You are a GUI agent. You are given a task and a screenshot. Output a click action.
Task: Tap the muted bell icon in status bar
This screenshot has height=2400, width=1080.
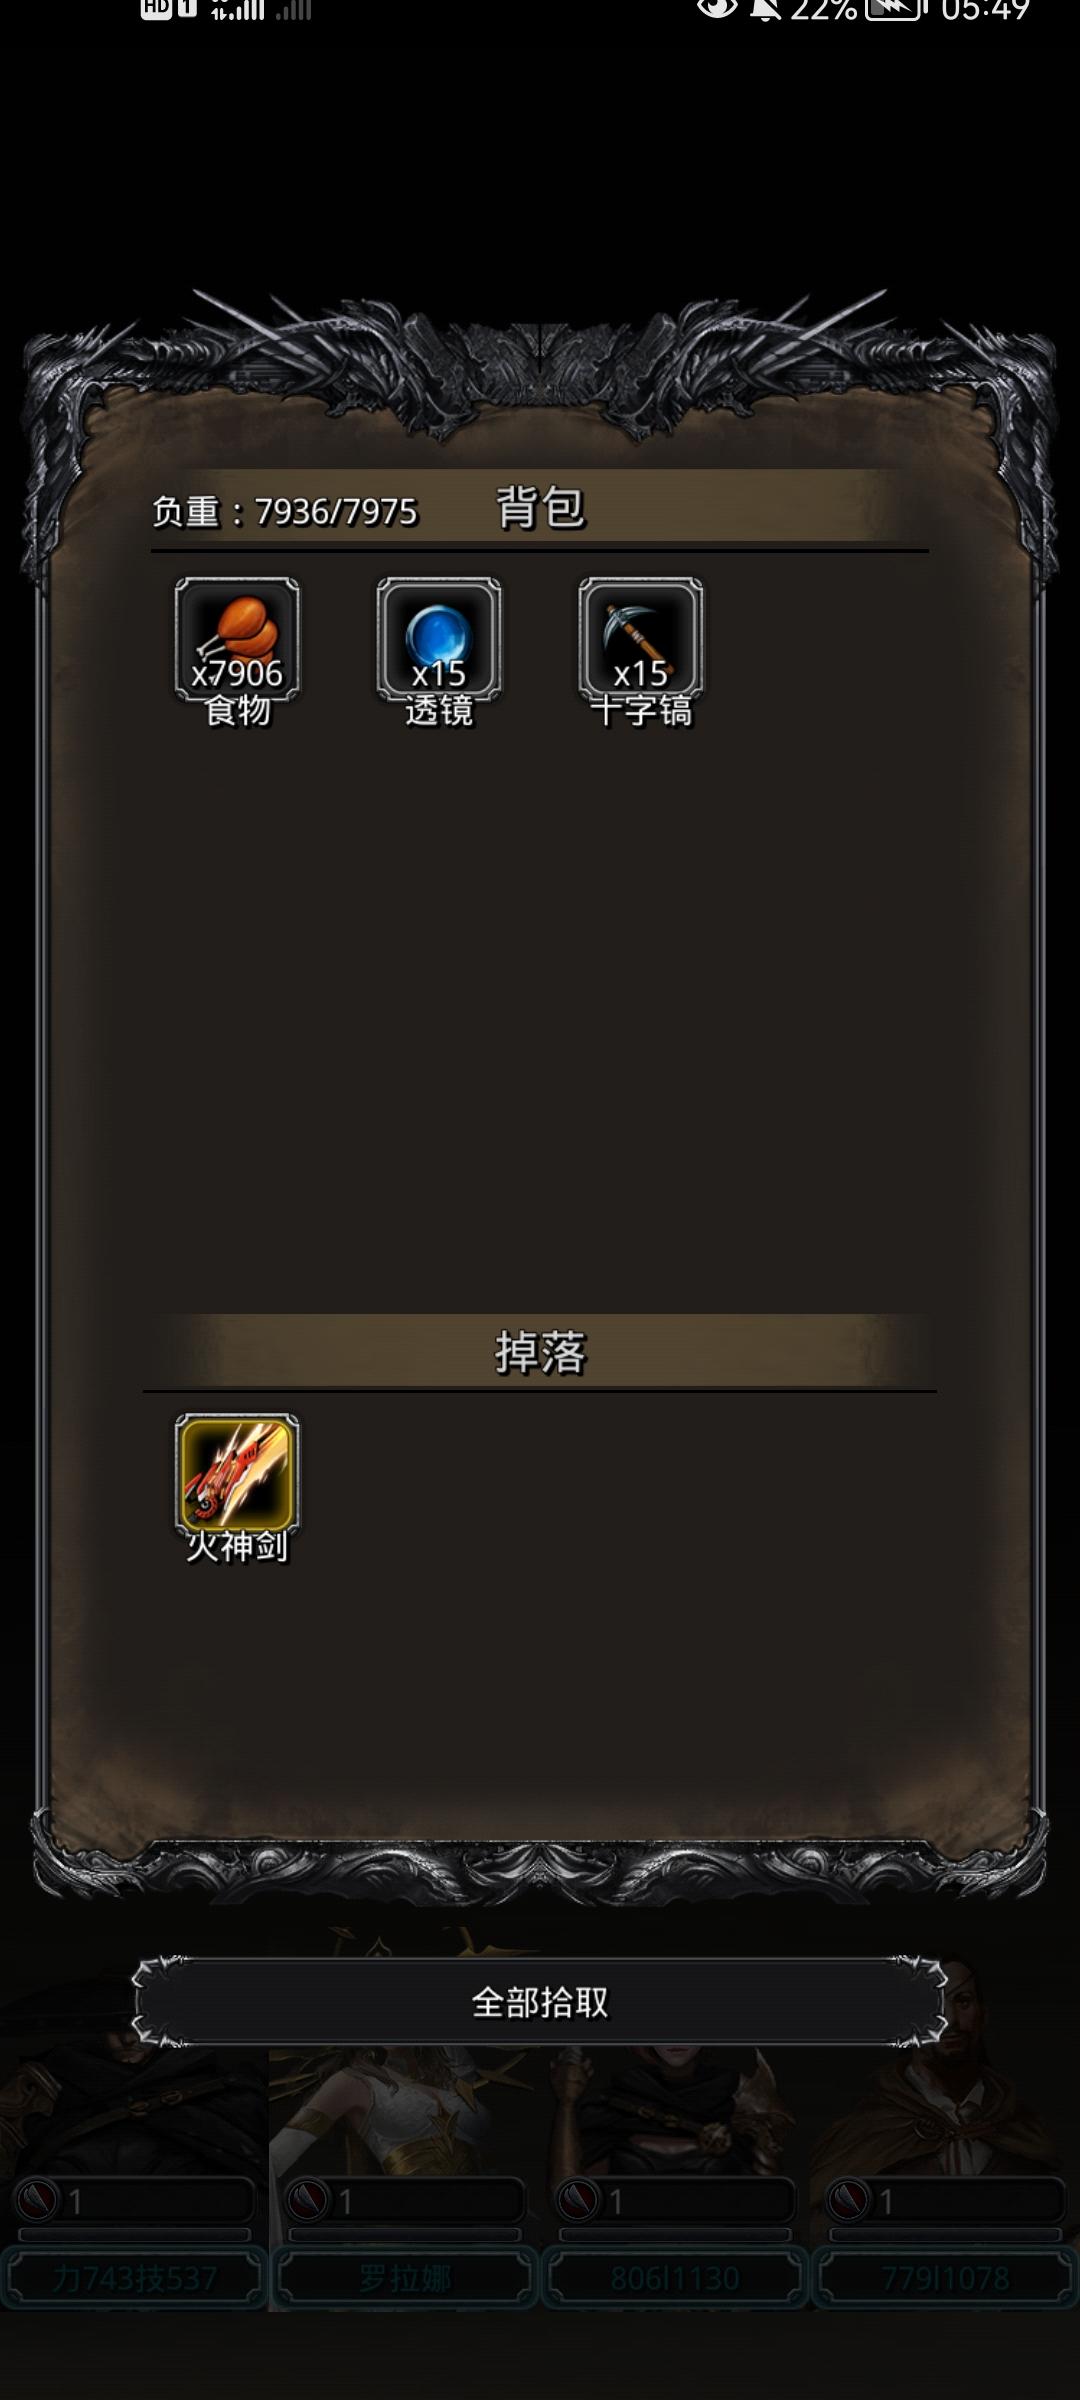click(765, 9)
